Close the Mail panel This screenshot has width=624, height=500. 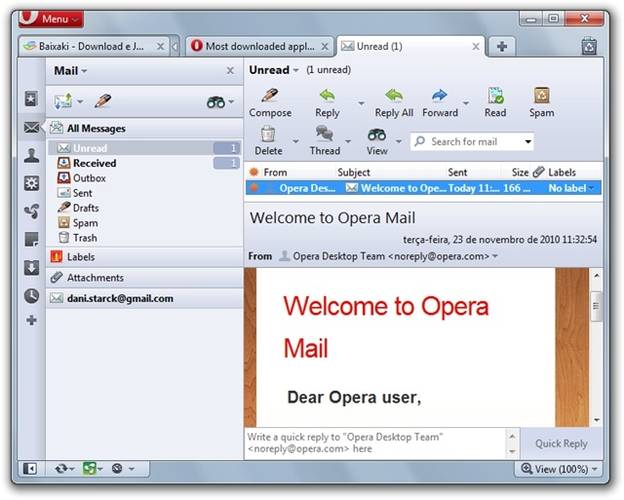click(x=230, y=71)
